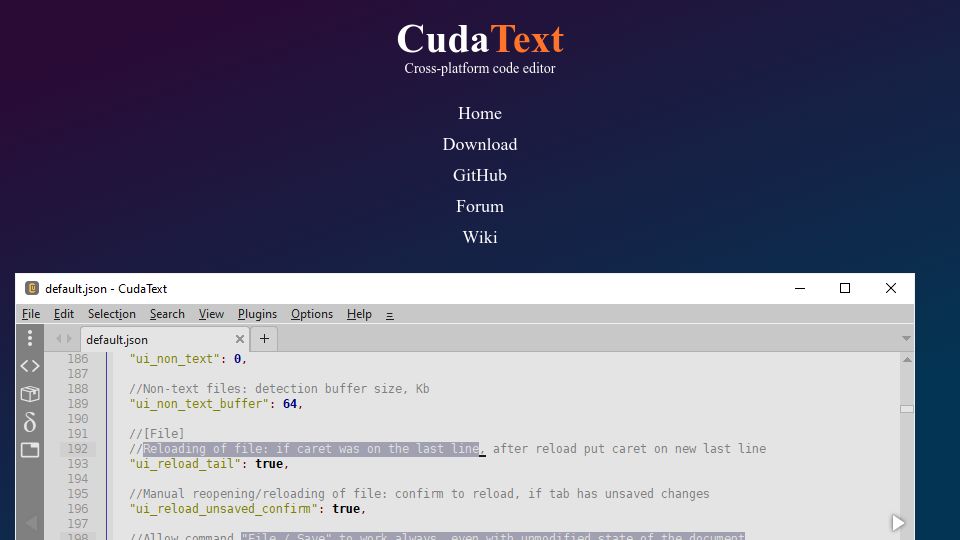Visit the GitHub link

pos(480,176)
